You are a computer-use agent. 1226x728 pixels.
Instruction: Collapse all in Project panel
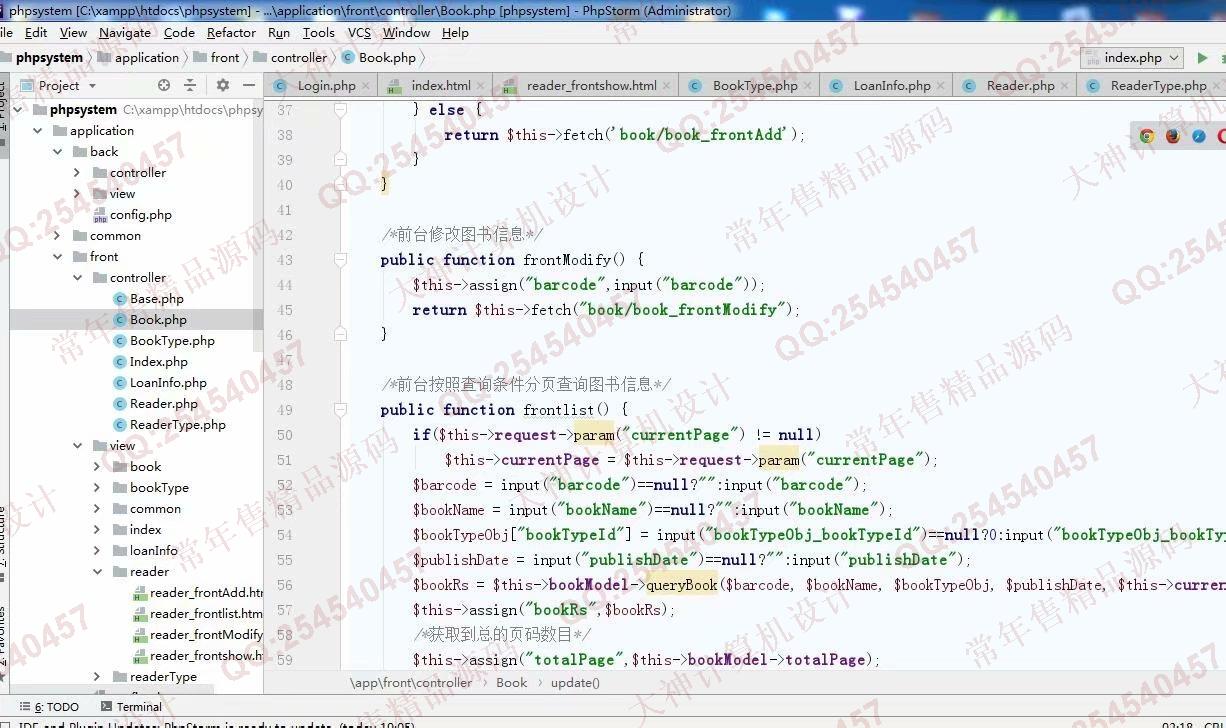(x=190, y=85)
